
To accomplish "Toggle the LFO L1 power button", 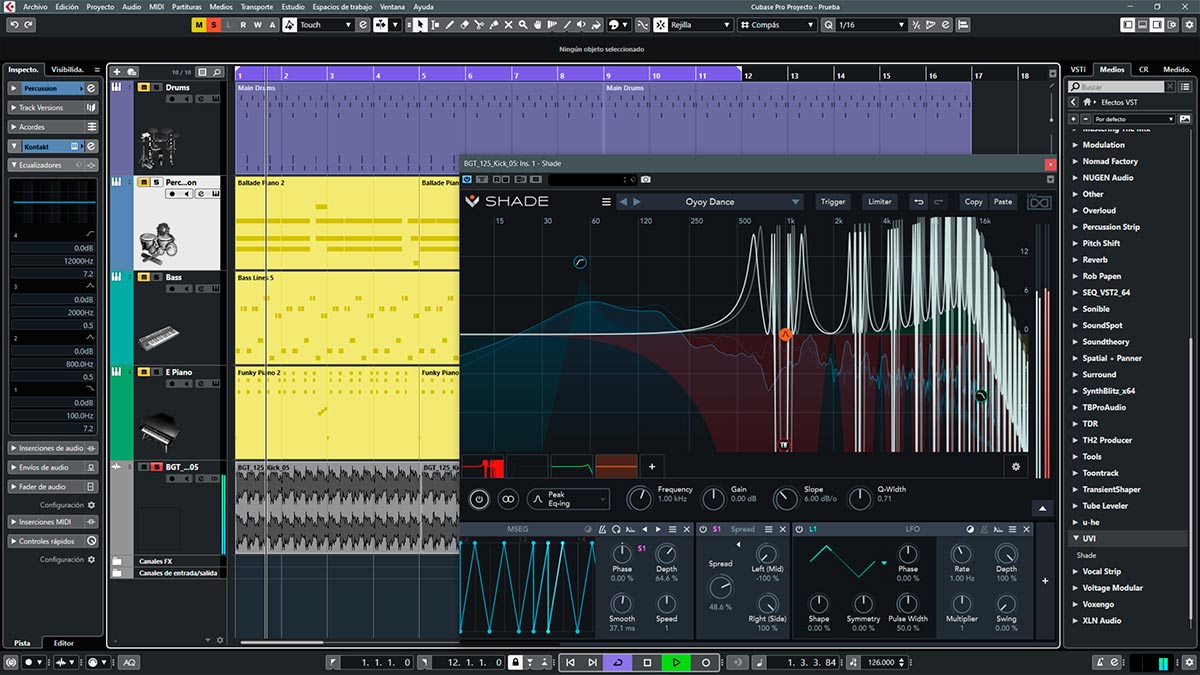I will (800, 529).
